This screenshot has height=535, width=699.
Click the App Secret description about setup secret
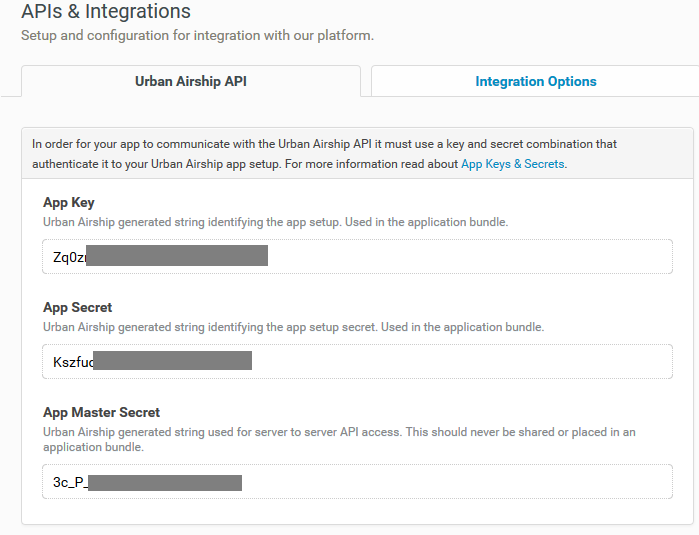point(293,327)
